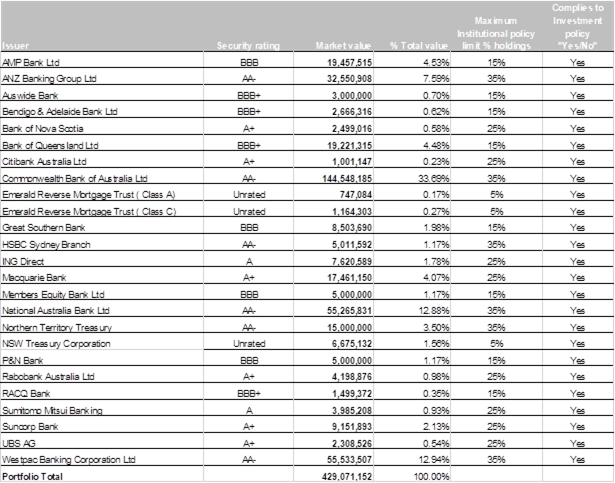Image resolution: width=615 pixels, height=483 pixels.
Task: Select the Macquarie Bank issuer cell
Action: [34, 278]
